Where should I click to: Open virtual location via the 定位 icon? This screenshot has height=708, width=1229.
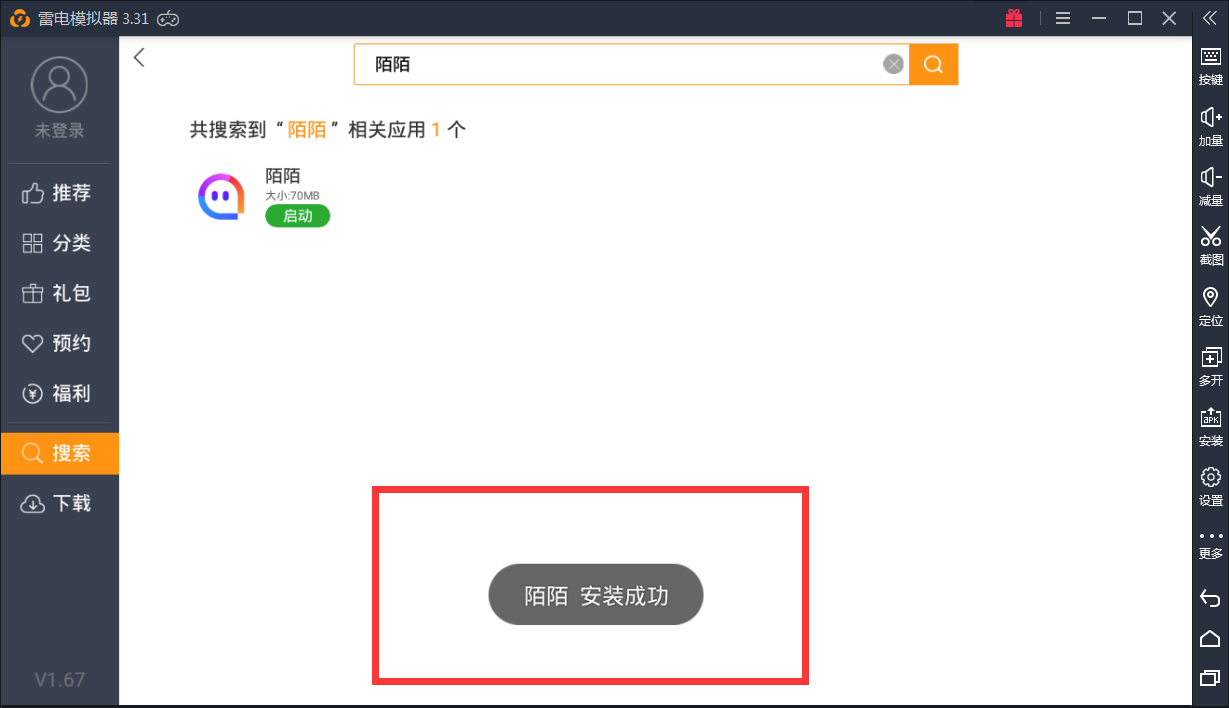pyautogui.click(x=1209, y=302)
